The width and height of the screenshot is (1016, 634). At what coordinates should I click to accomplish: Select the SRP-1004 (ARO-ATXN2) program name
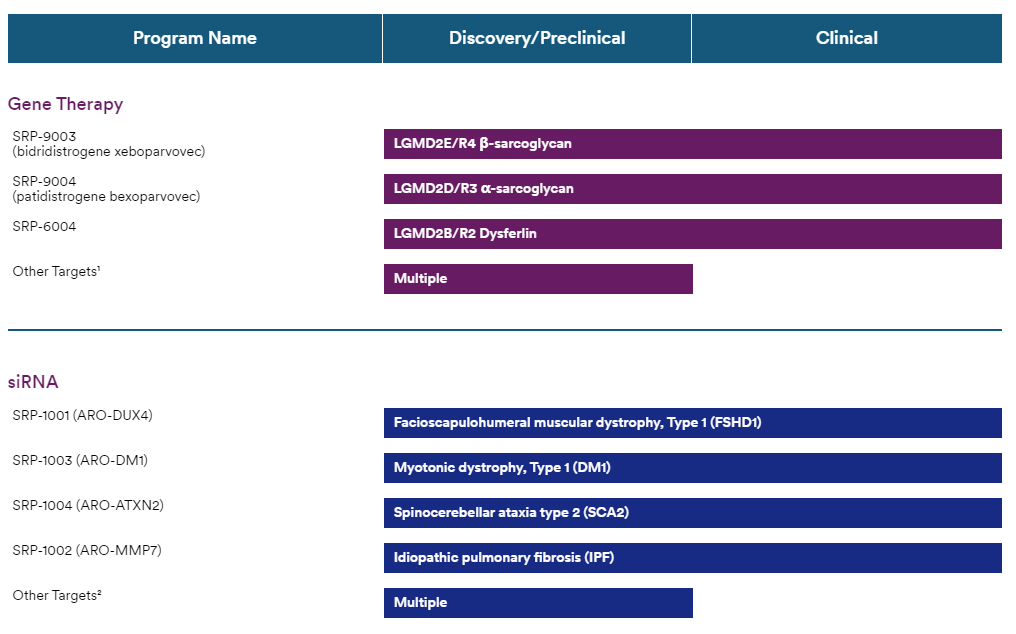tap(88, 505)
